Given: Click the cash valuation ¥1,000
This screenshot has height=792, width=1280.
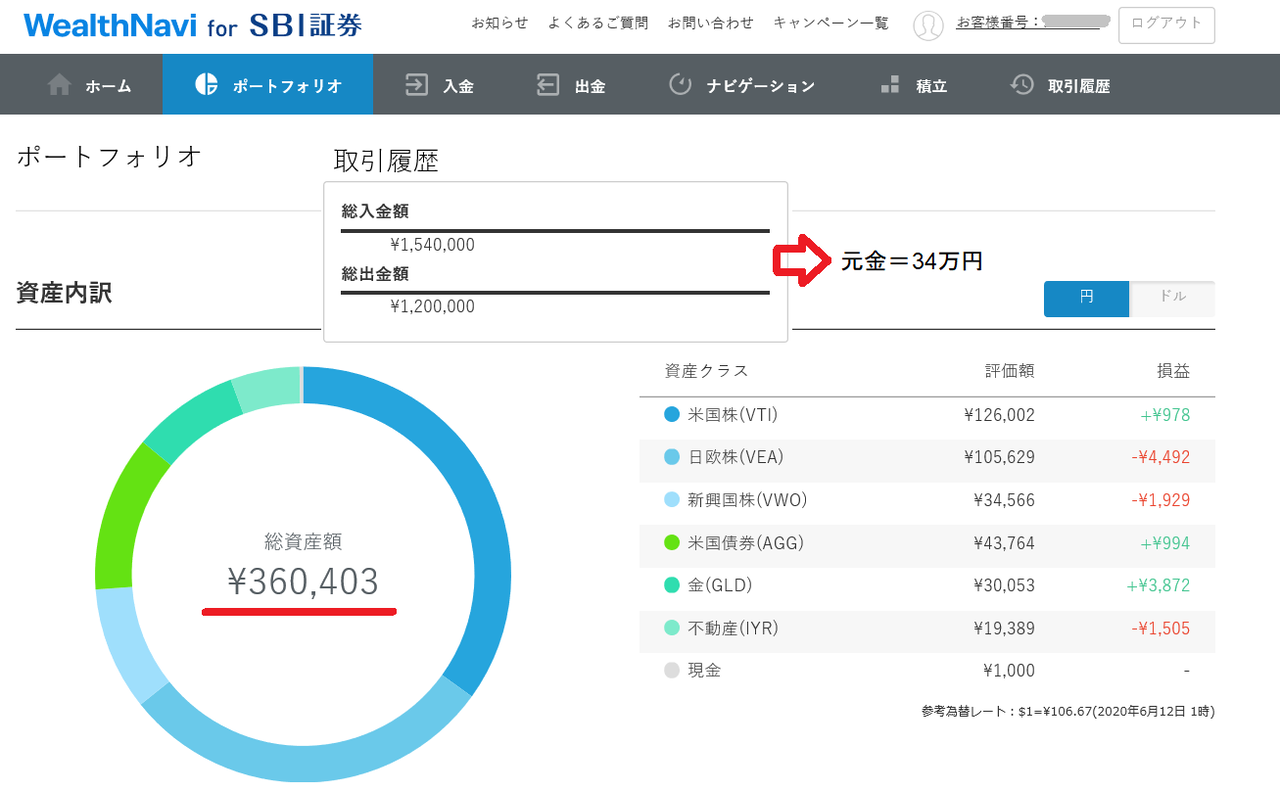Looking at the screenshot, I should pyautogui.click(x=1009, y=670).
